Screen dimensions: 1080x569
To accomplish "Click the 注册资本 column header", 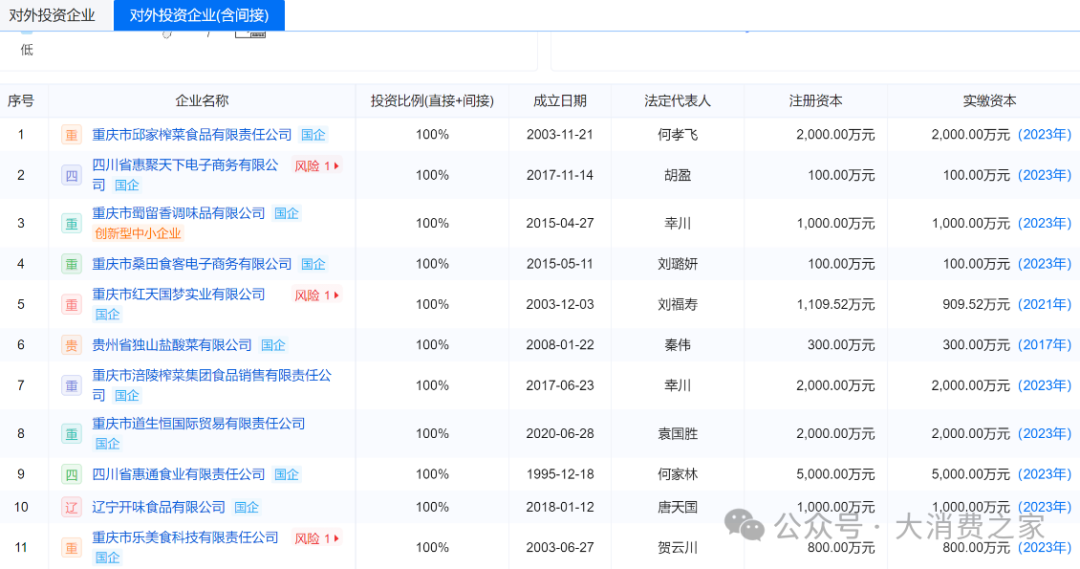I will pos(815,101).
